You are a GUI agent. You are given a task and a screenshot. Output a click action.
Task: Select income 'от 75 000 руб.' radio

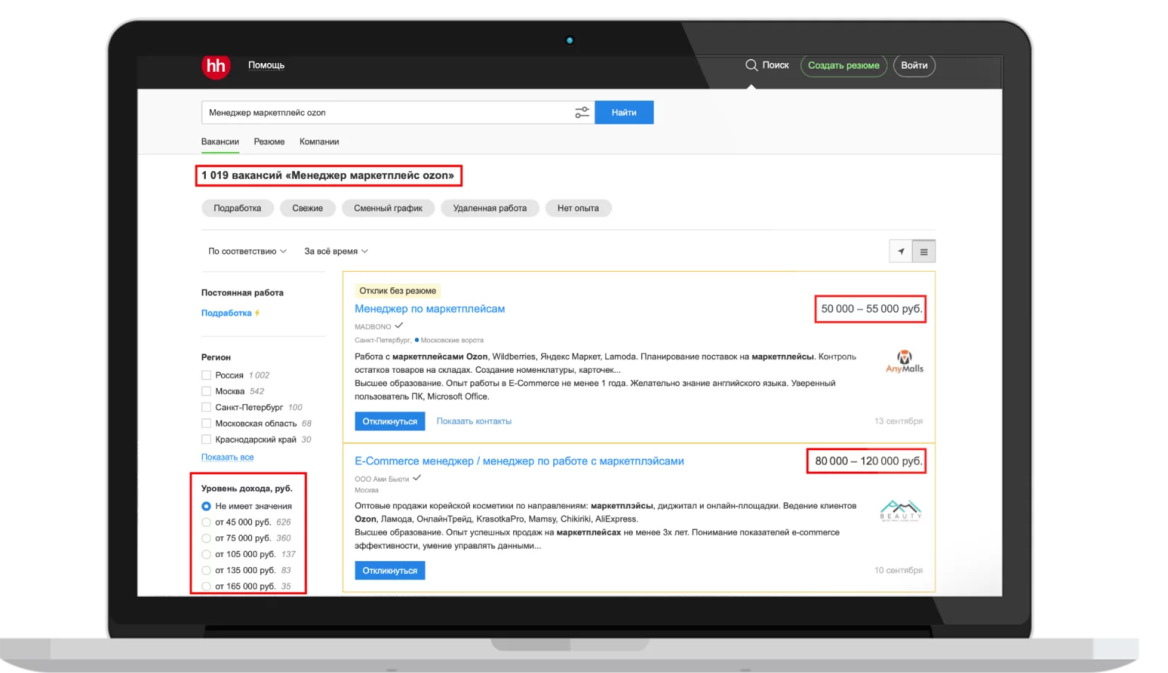pos(206,538)
